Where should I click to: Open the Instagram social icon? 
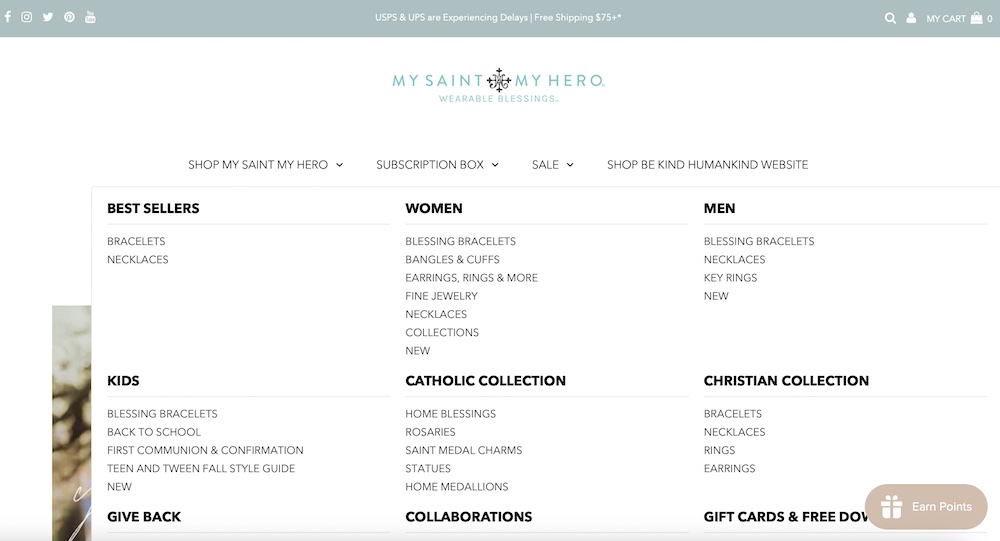pos(27,17)
